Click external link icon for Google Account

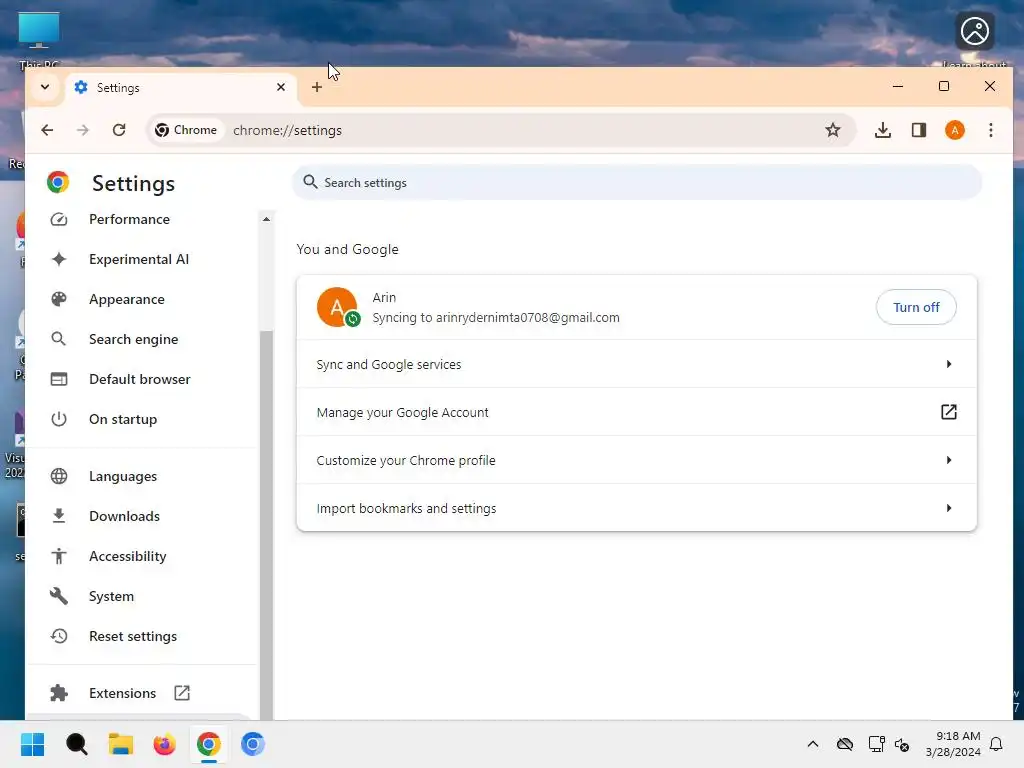pyautogui.click(x=948, y=412)
